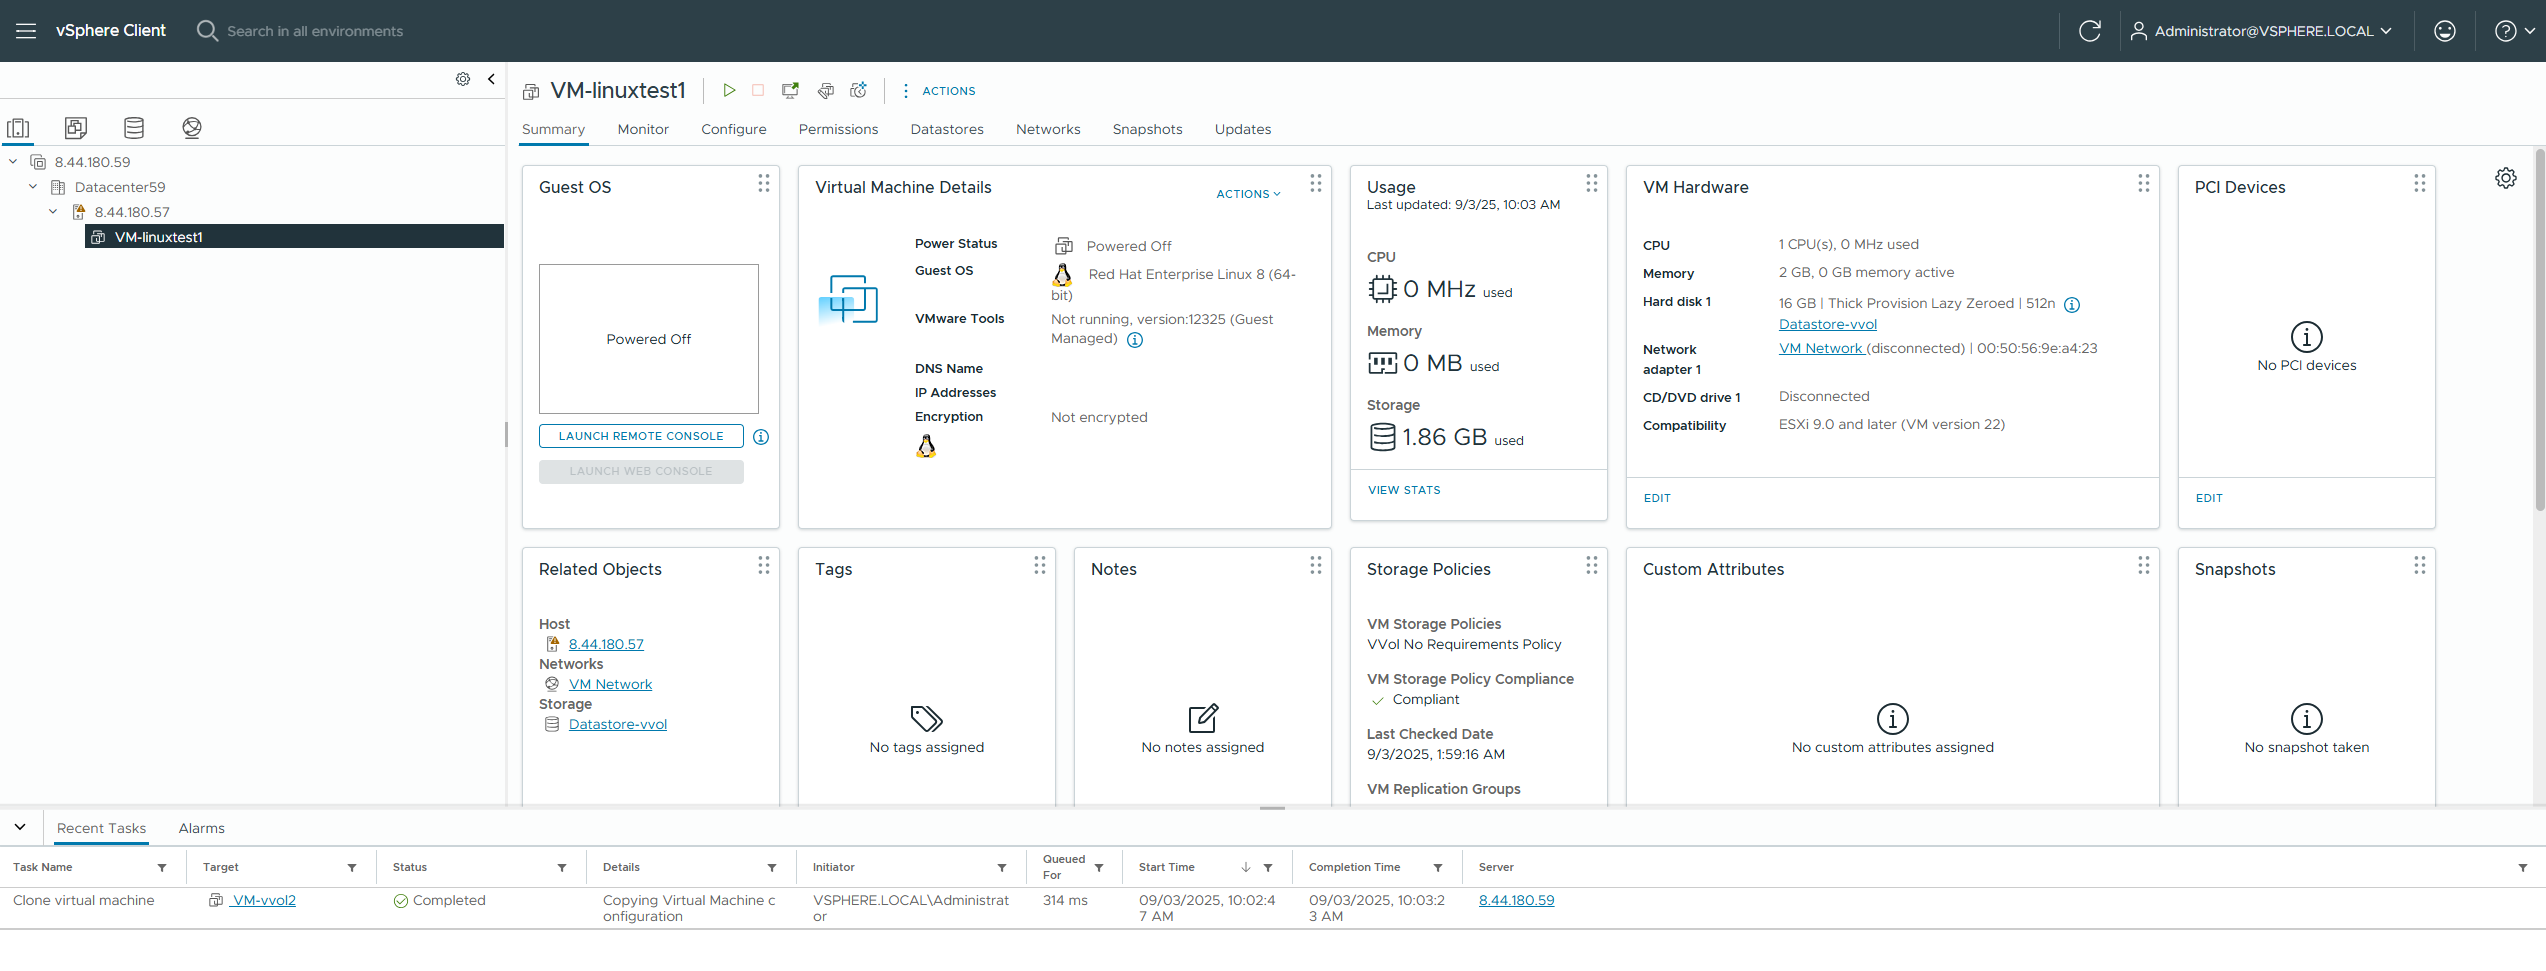The height and width of the screenshot is (971, 2546).
Task: Open the VM Network link in VM Hardware
Action: 1821,348
